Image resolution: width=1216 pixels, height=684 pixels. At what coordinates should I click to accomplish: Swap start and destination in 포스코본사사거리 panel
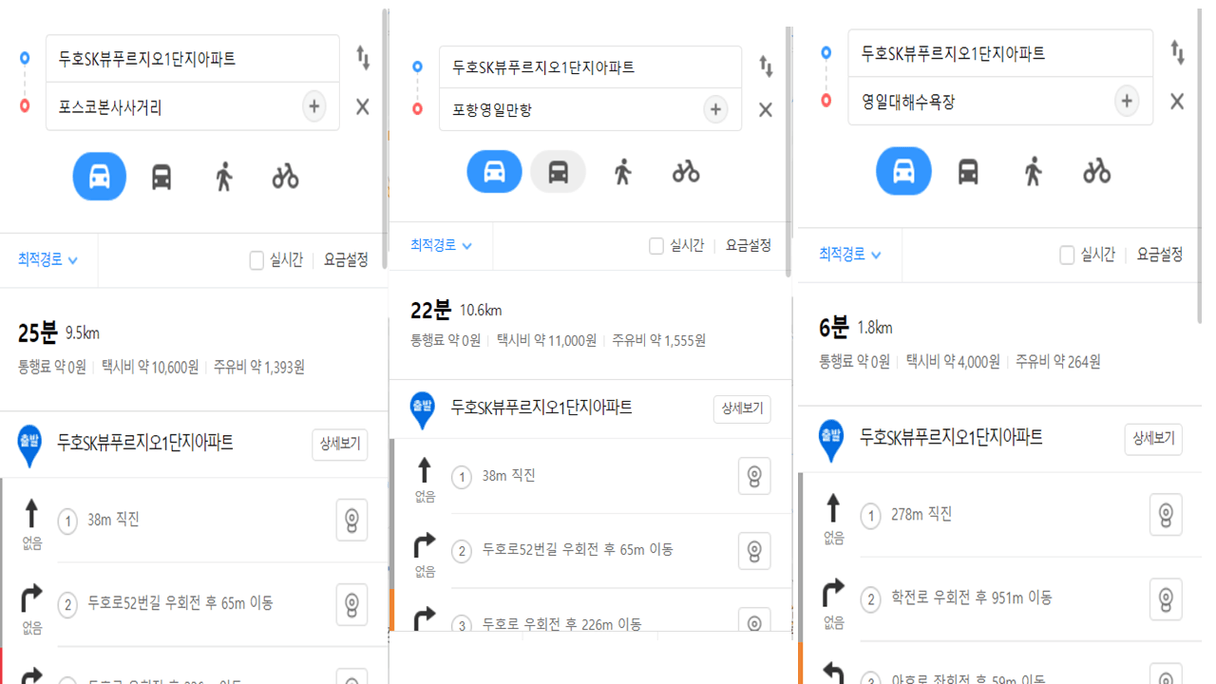(x=363, y=58)
